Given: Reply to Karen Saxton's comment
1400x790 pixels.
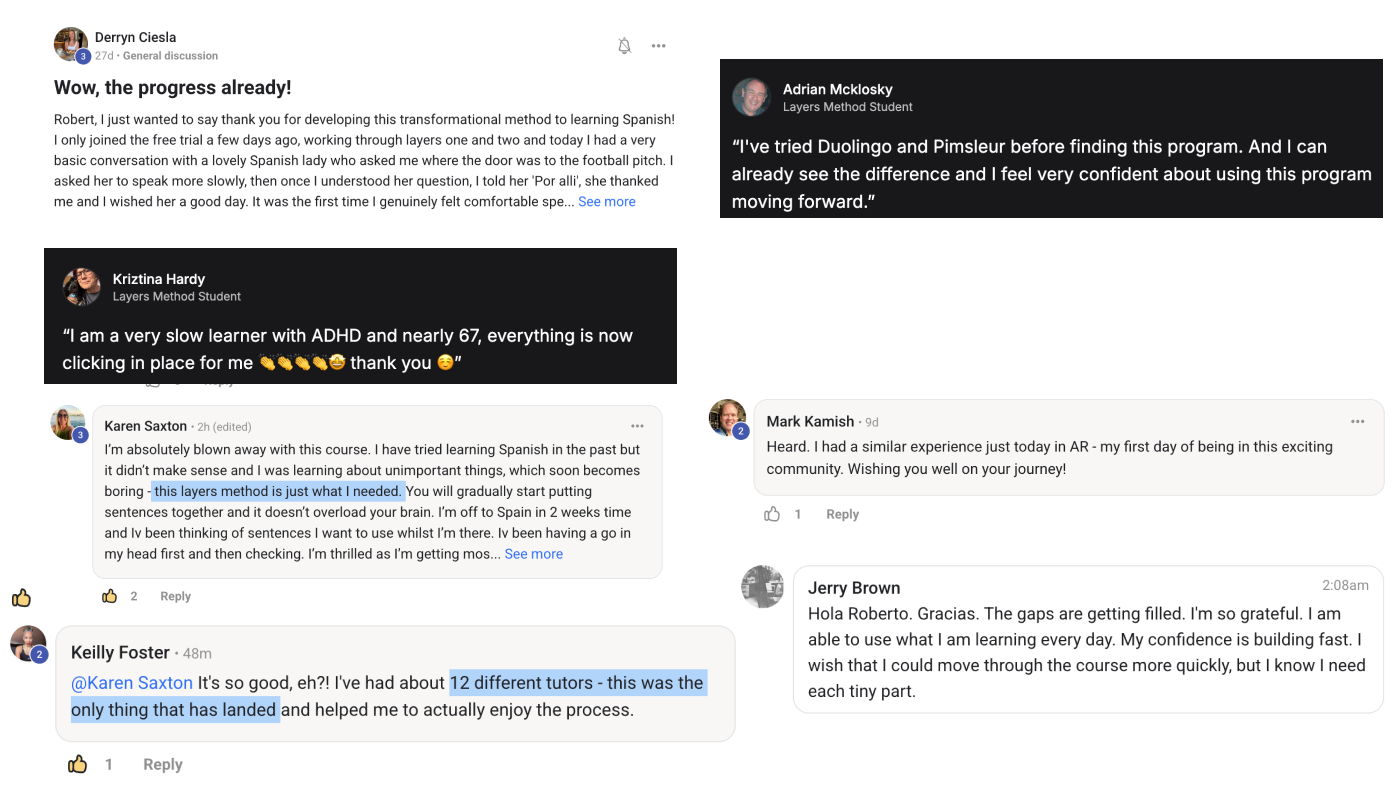Looking at the screenshot, I should tap(175, 596).
